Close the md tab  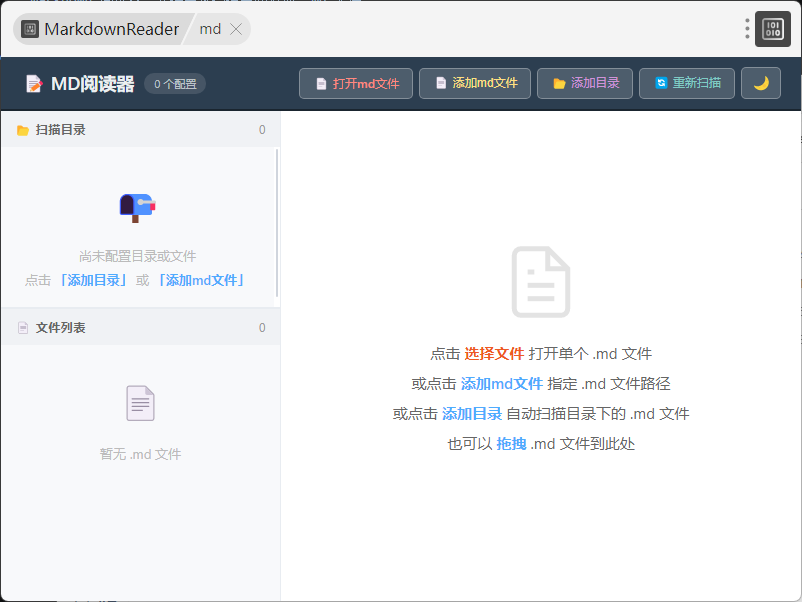pos(236,29)
